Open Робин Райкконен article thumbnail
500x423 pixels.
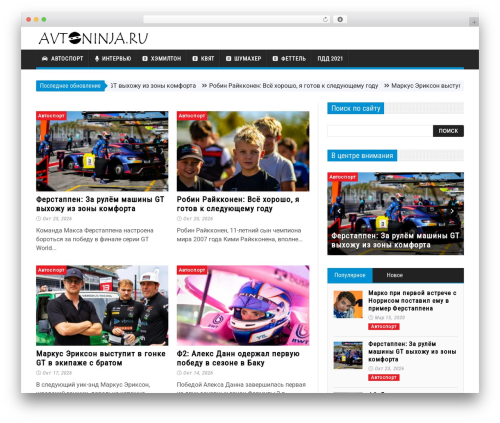[x=243, y=151]
